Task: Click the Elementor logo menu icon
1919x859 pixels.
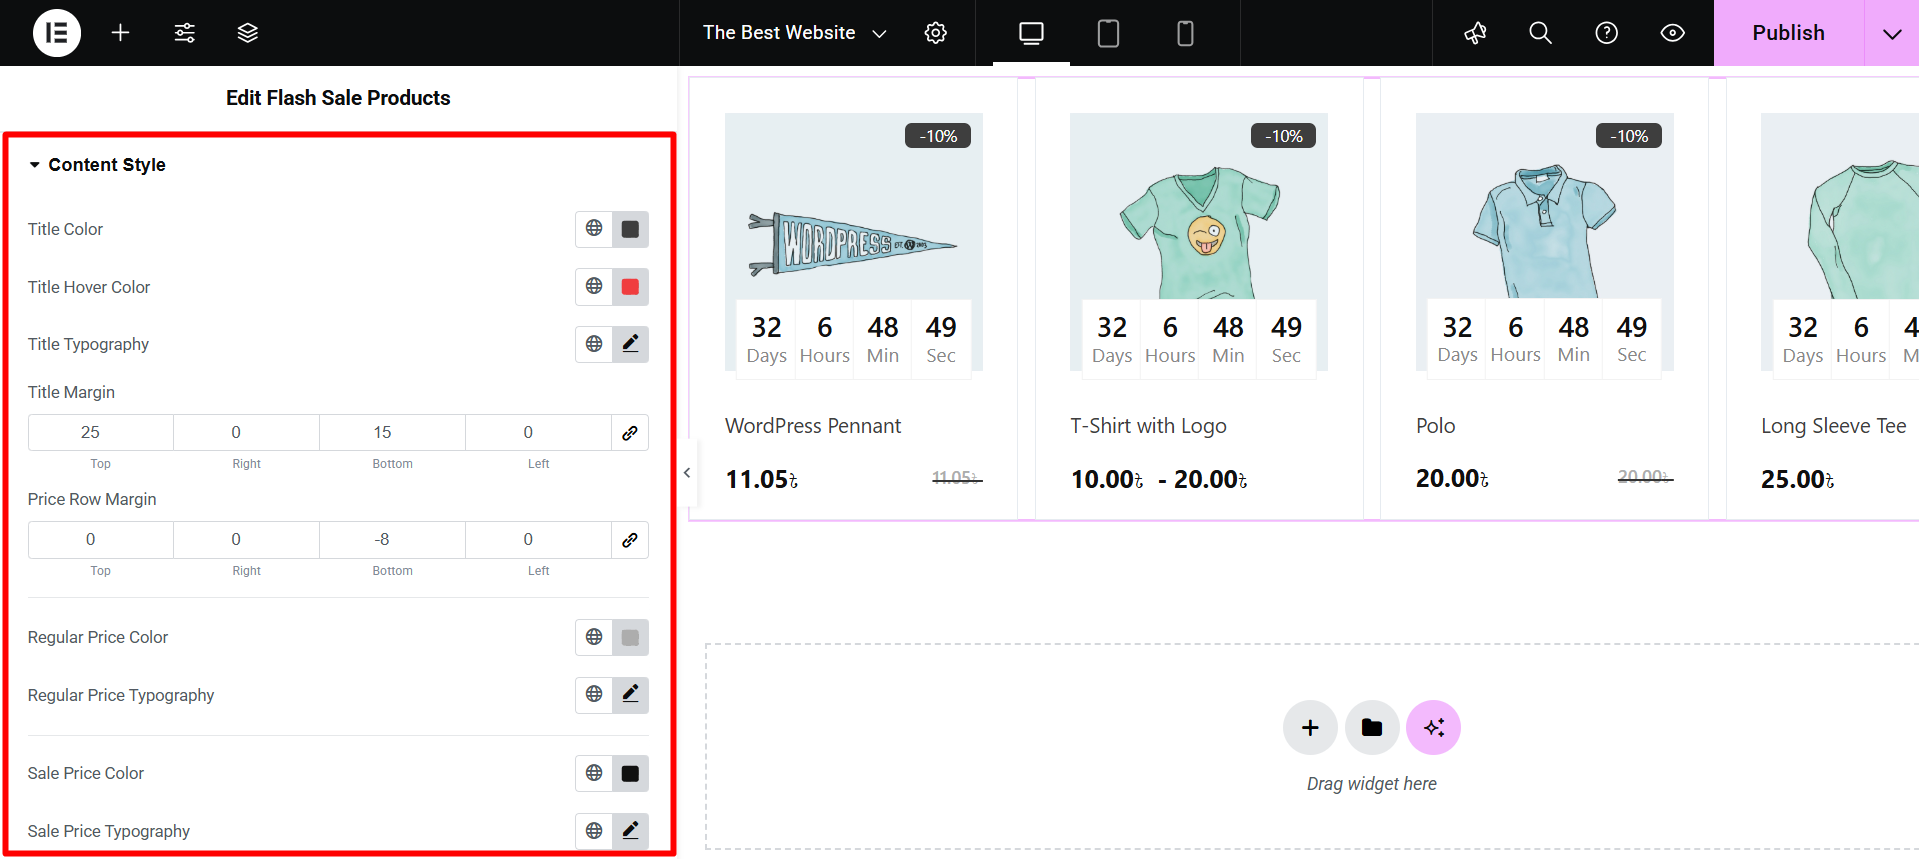Action: pos(57,33)
